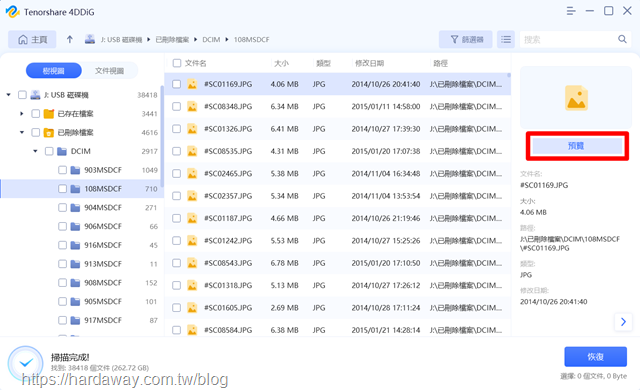Sort by the path column header
The image size is (640, 390).
click(440, 63)
